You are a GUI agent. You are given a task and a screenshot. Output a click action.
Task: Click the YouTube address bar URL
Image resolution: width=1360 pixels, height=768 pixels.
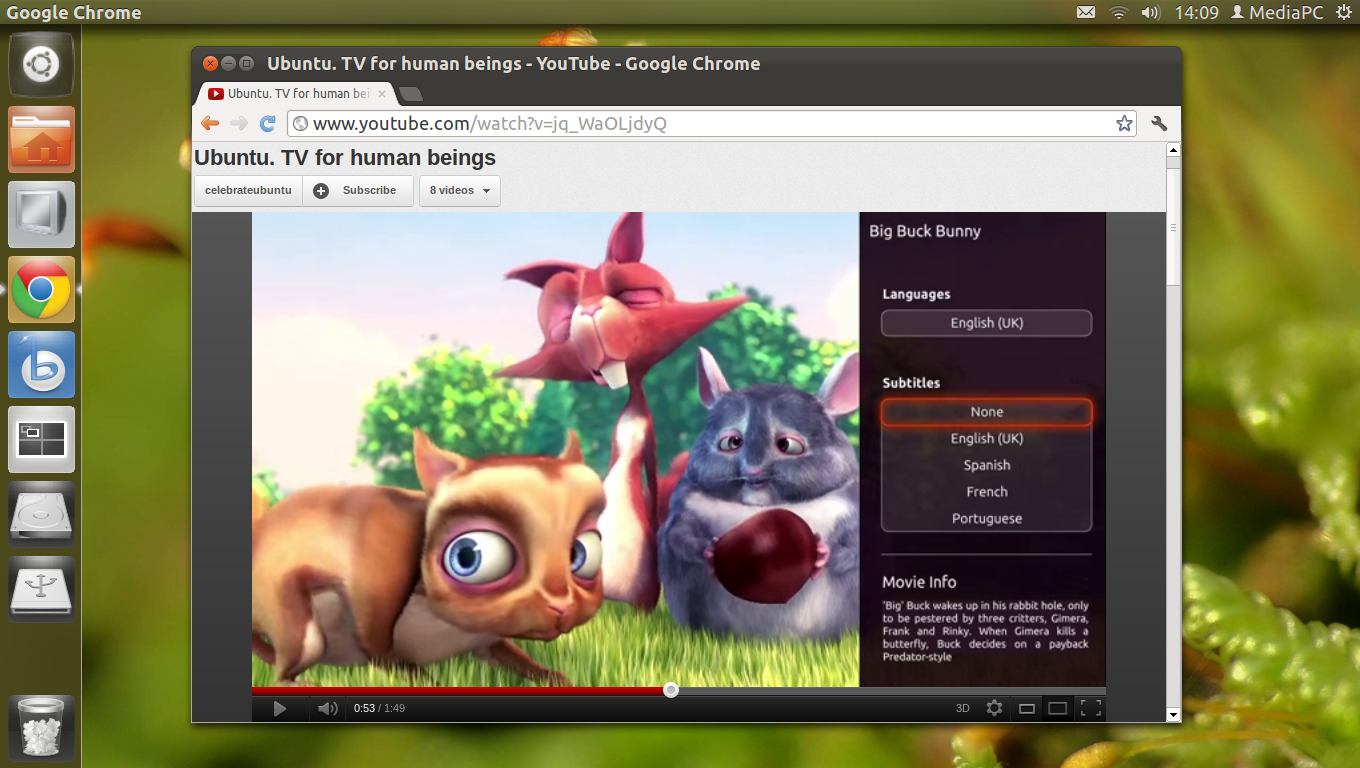click(x=490, y=124)
